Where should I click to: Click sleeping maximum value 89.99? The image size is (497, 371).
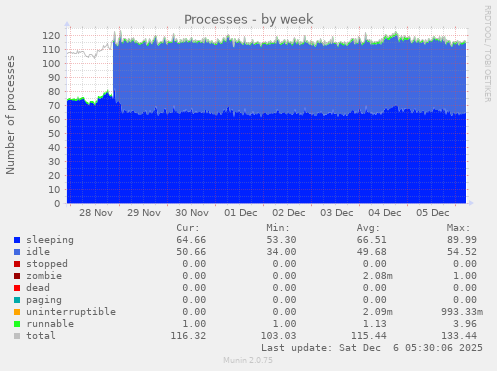point(462,240)
